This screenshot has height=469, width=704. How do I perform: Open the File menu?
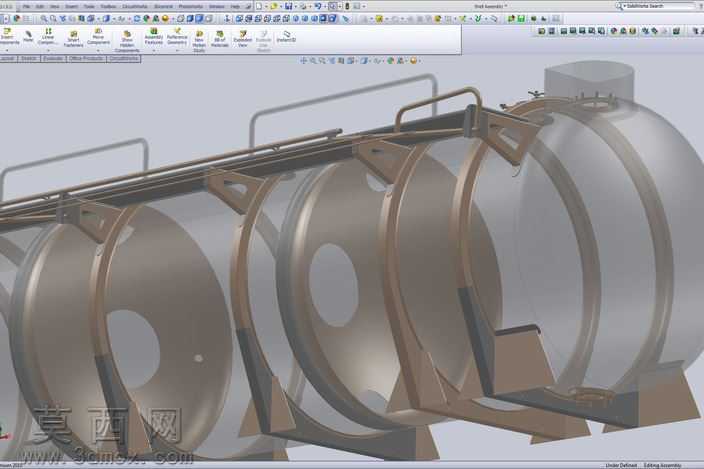pos(26,7)
